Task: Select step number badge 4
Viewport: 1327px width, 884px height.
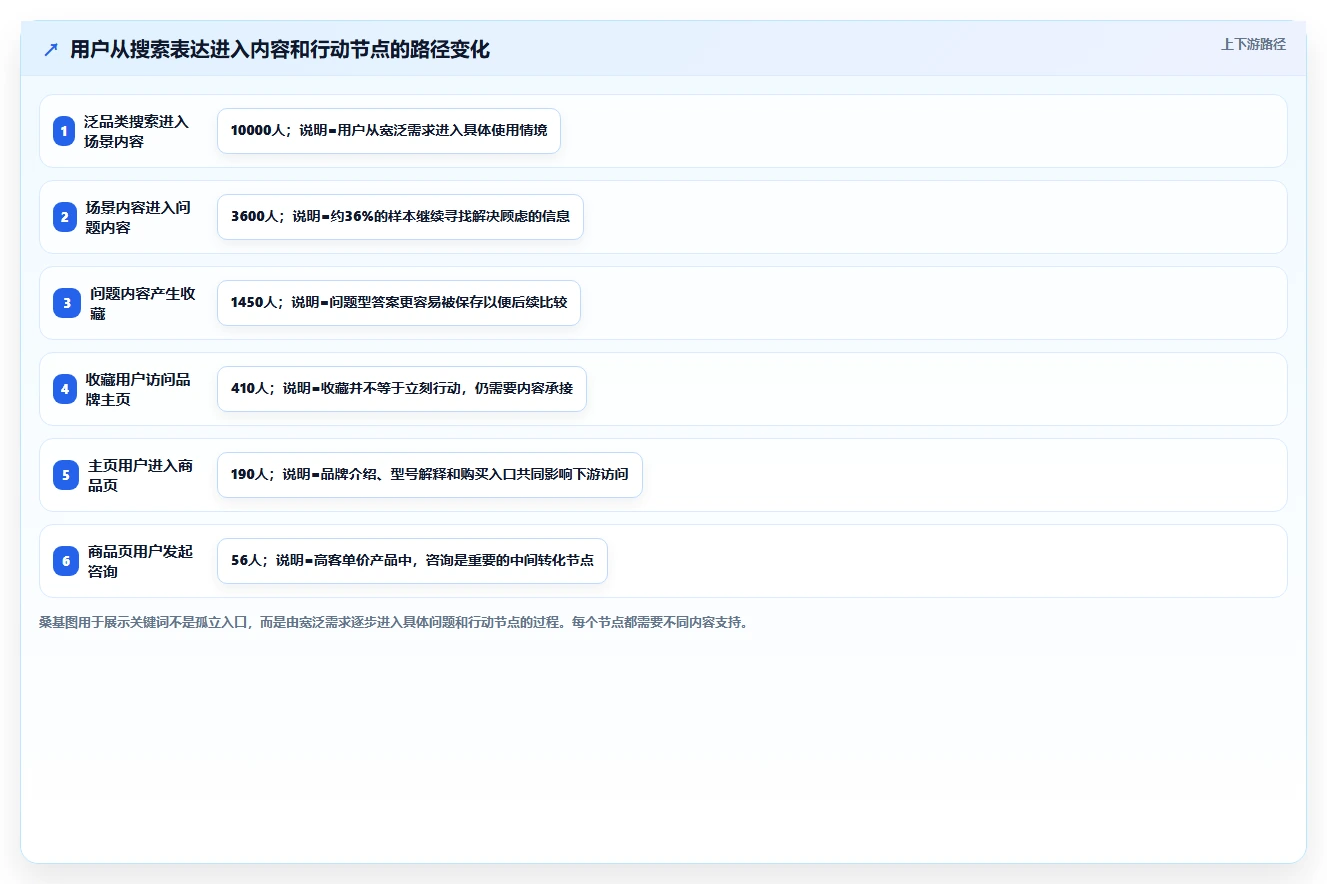Action: (x=65, y=389)
